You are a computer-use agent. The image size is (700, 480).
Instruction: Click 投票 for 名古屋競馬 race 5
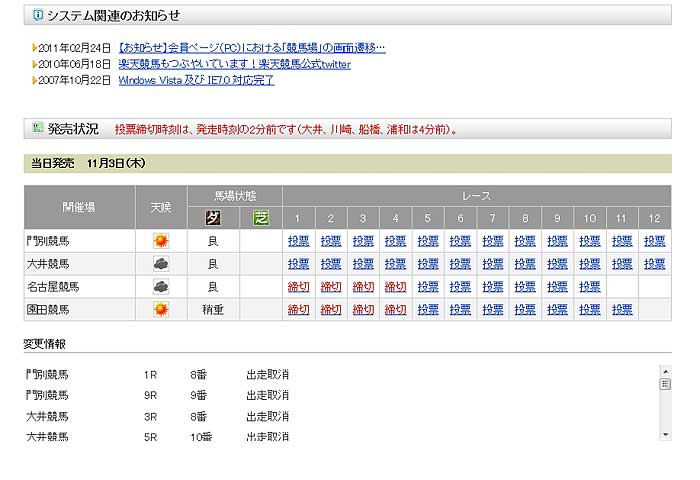[428, 287]
